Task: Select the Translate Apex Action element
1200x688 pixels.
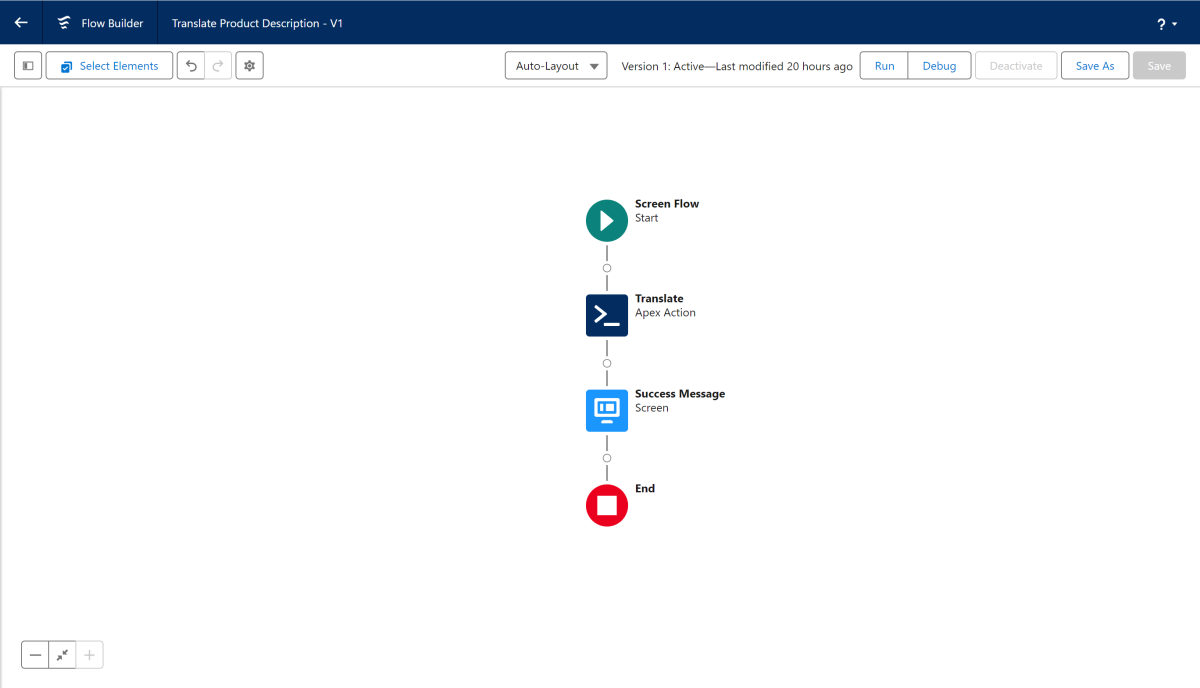Action: (x=607, y=315)
